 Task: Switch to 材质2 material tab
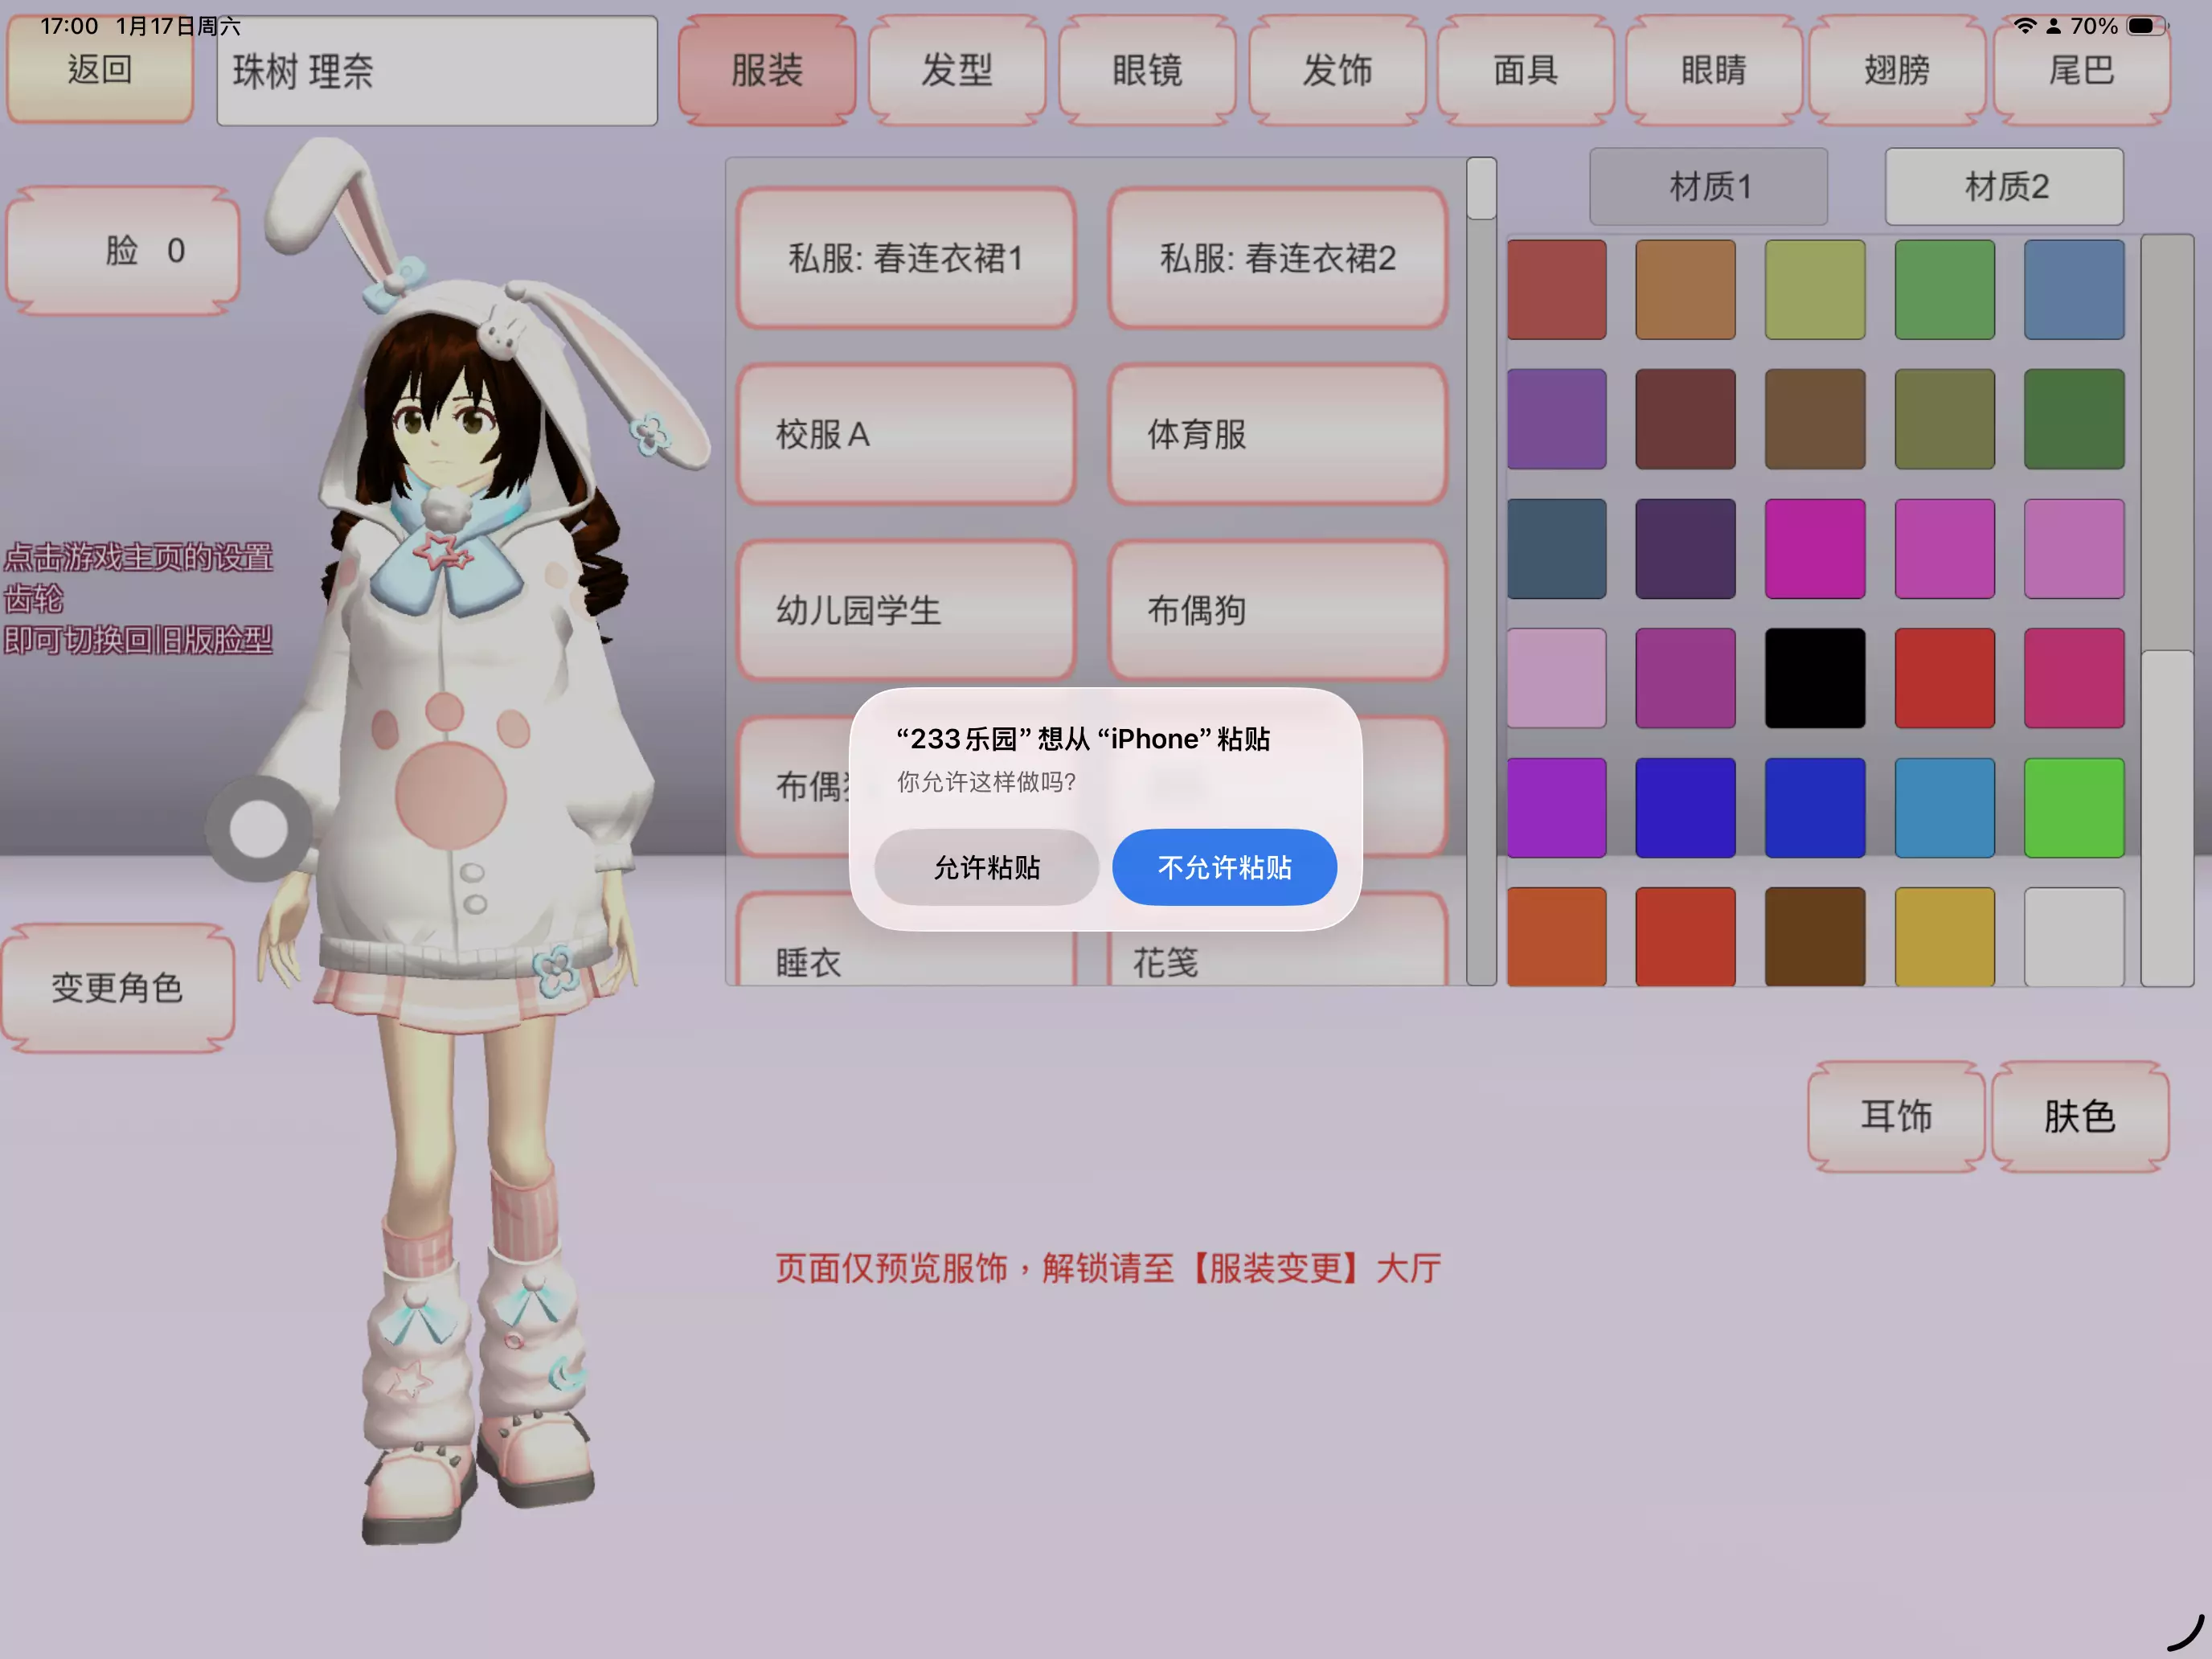pyautogui.click(x=2004, y=186)
